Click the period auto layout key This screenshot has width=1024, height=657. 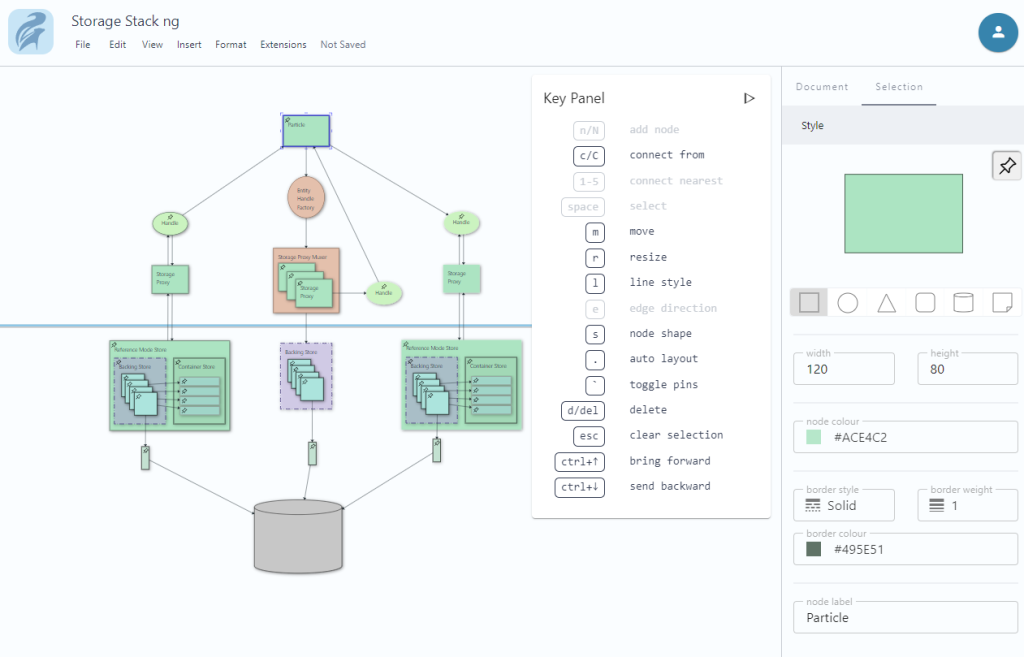tap(595, 359)
